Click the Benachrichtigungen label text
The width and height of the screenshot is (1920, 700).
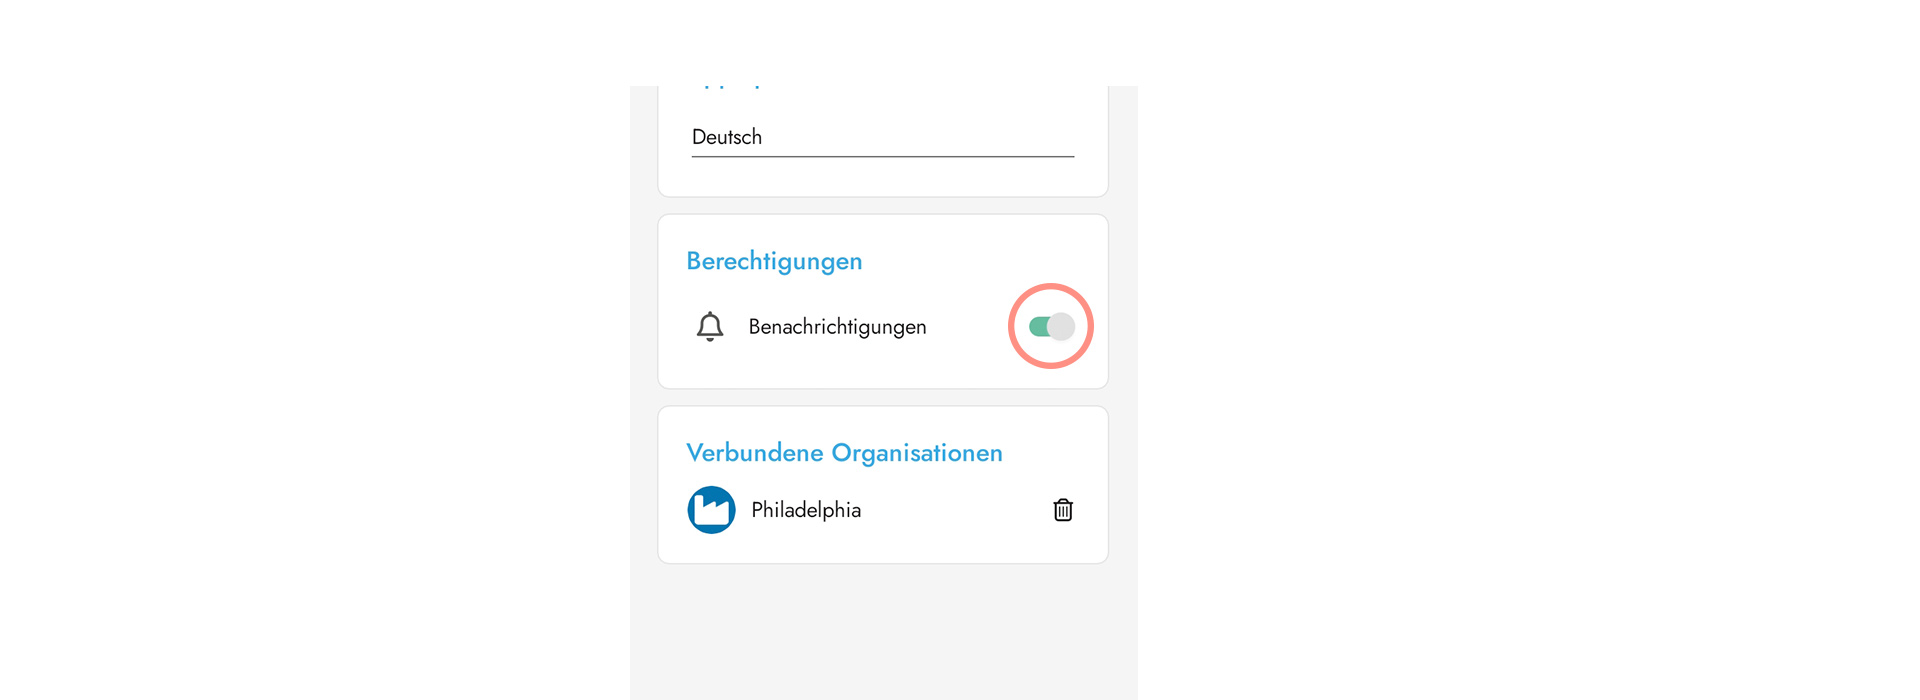tap(837, 327)
